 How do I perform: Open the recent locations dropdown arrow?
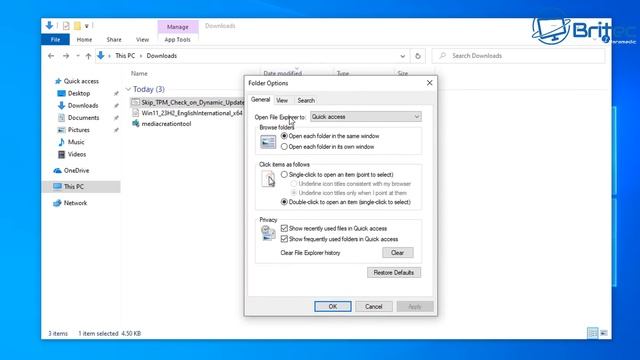(78, 56)
